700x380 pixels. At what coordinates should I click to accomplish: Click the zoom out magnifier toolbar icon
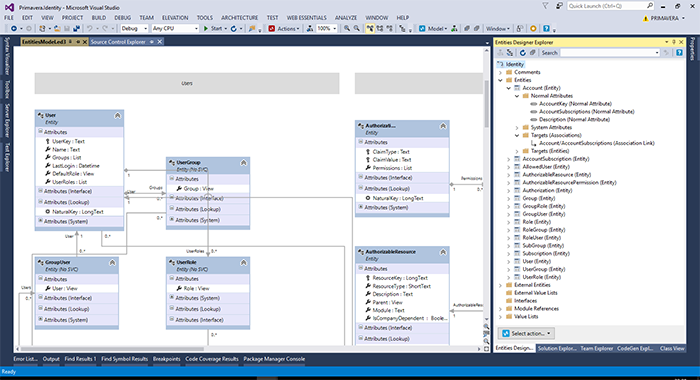[356, 29]
